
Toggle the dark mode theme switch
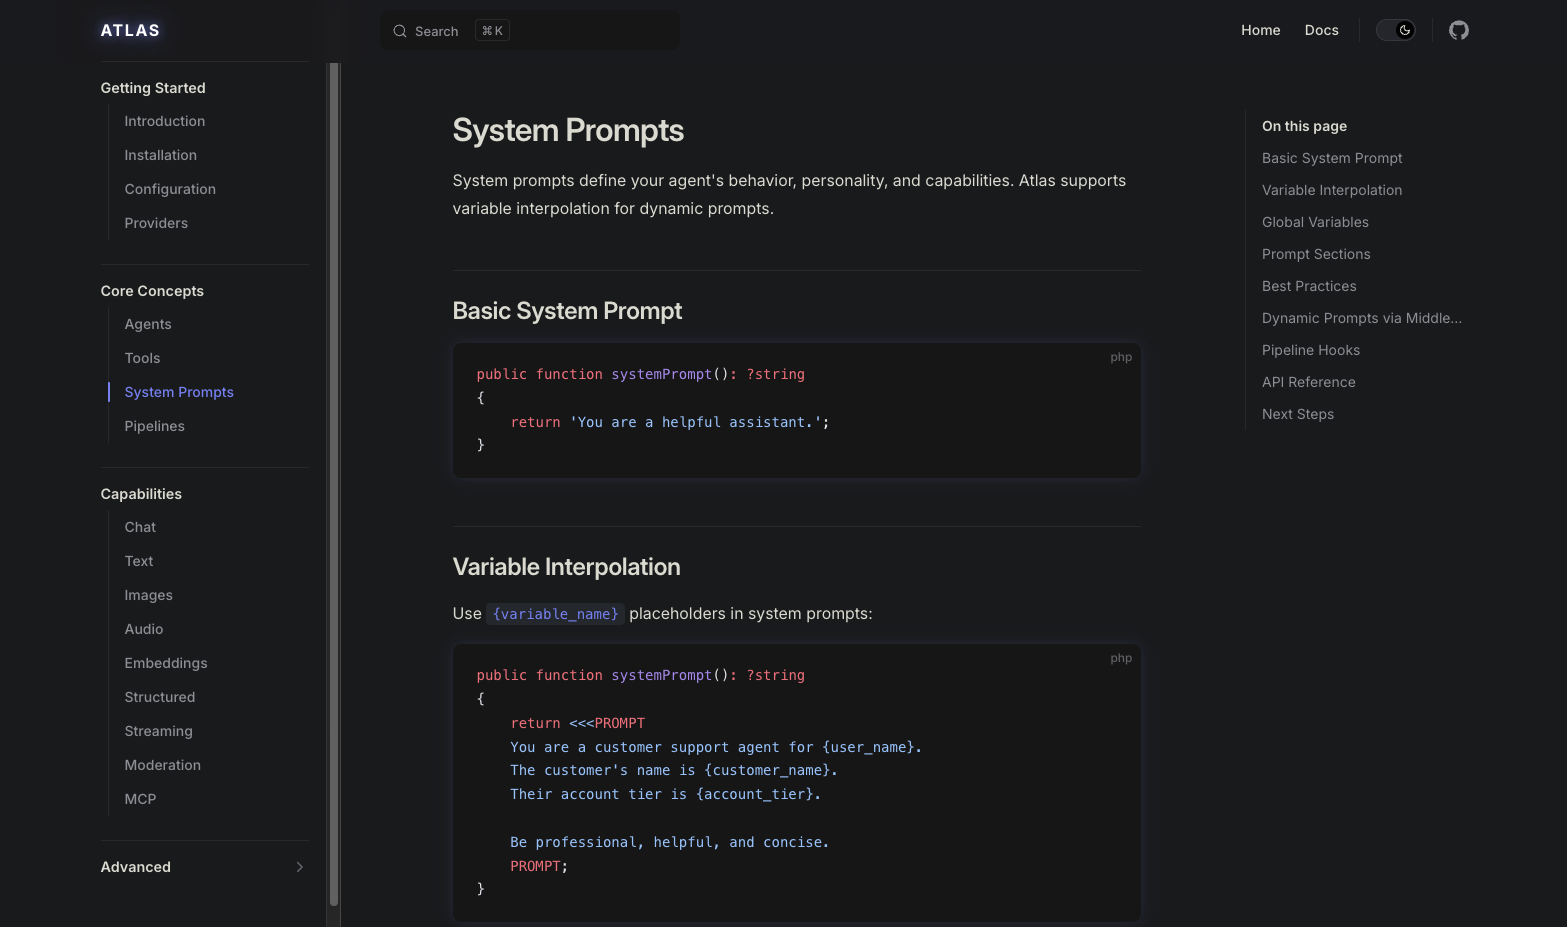pos(1395,30)
